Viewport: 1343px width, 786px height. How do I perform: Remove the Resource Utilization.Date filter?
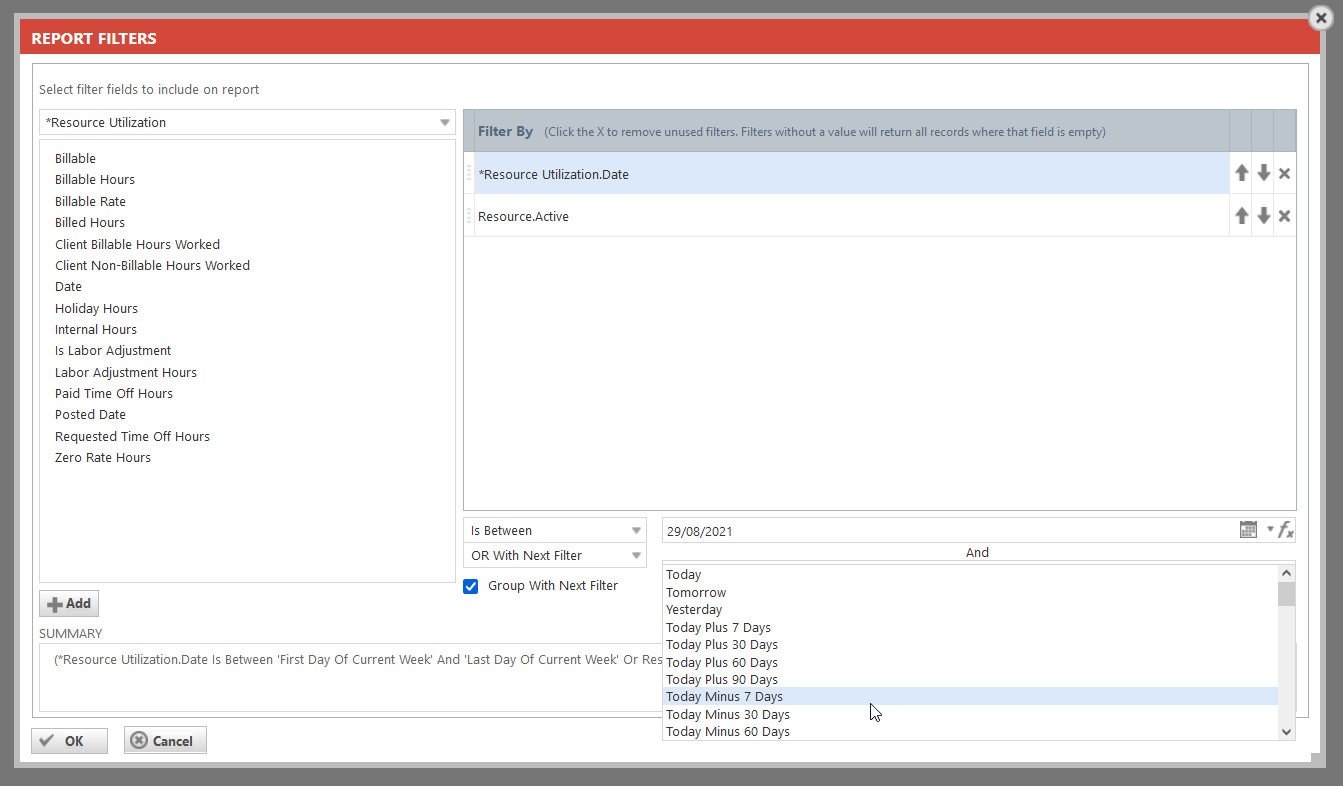click(1285, 174)
